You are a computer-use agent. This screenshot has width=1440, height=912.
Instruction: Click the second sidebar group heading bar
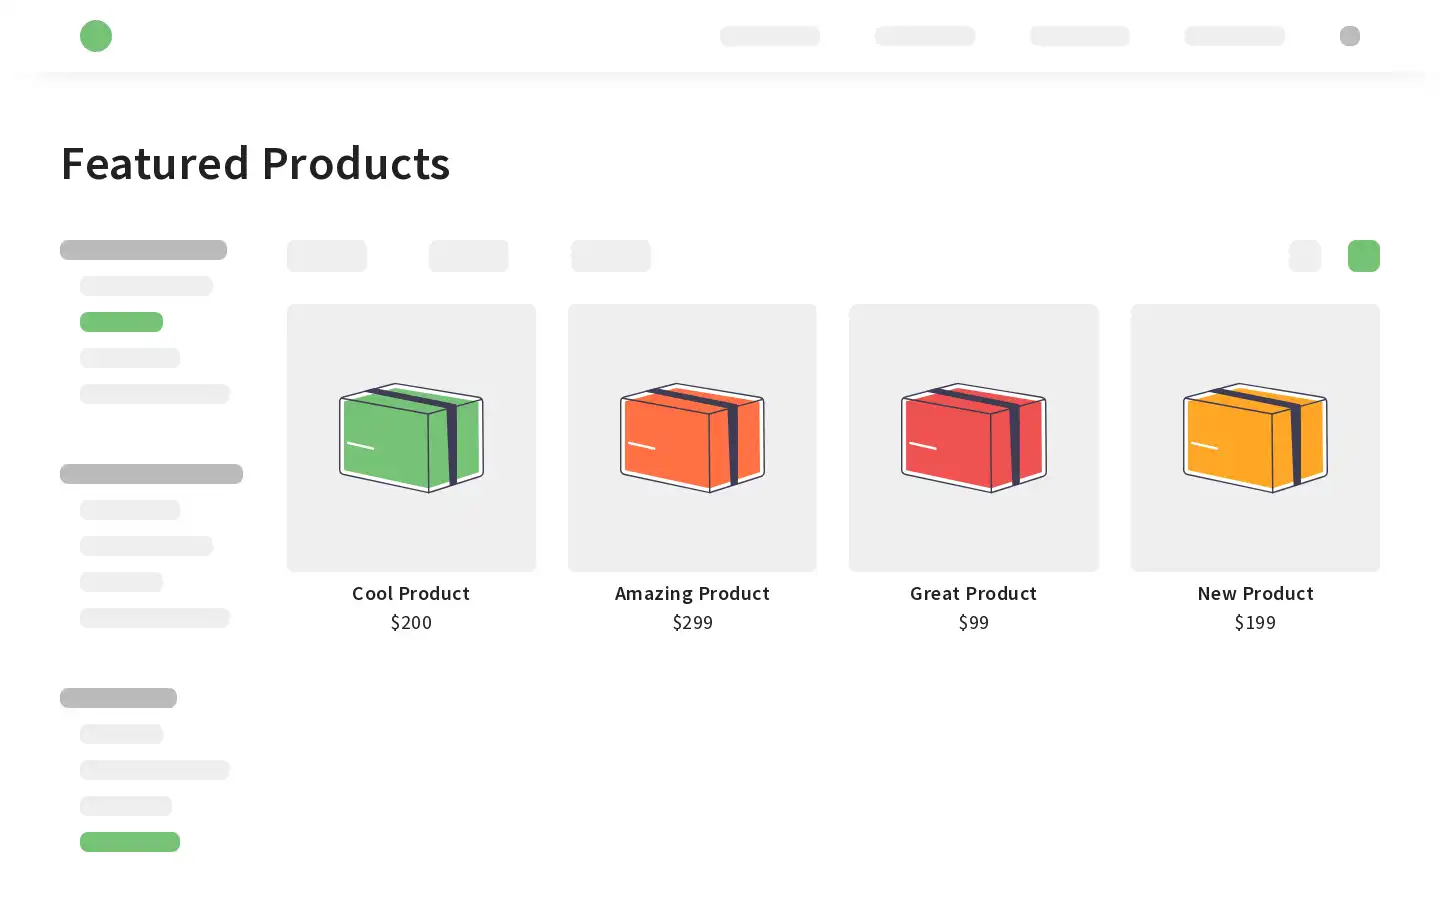(x=151, y=474)
